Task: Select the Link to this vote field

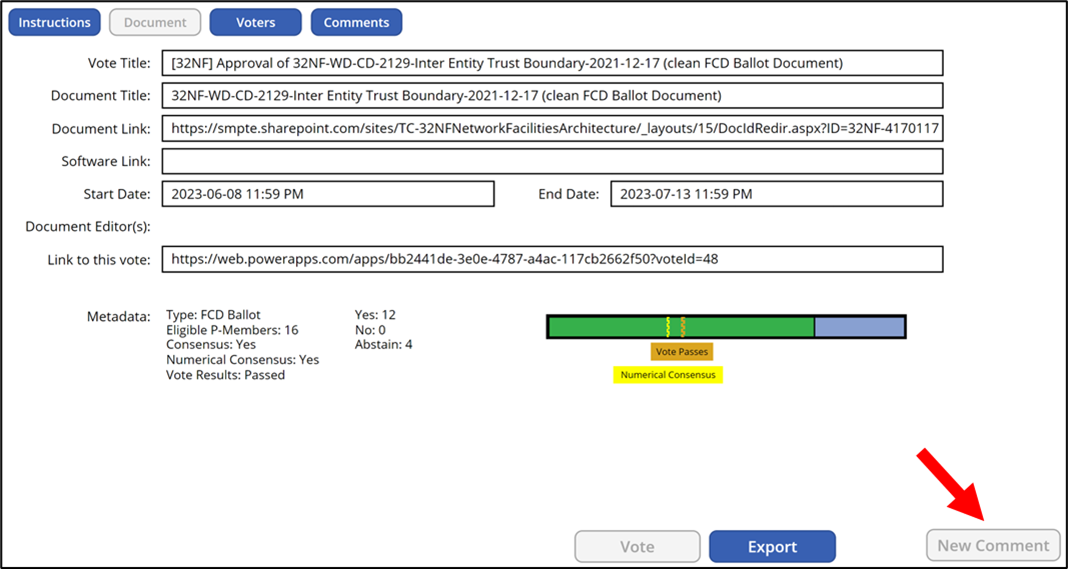Action: [x=552, y=259]
